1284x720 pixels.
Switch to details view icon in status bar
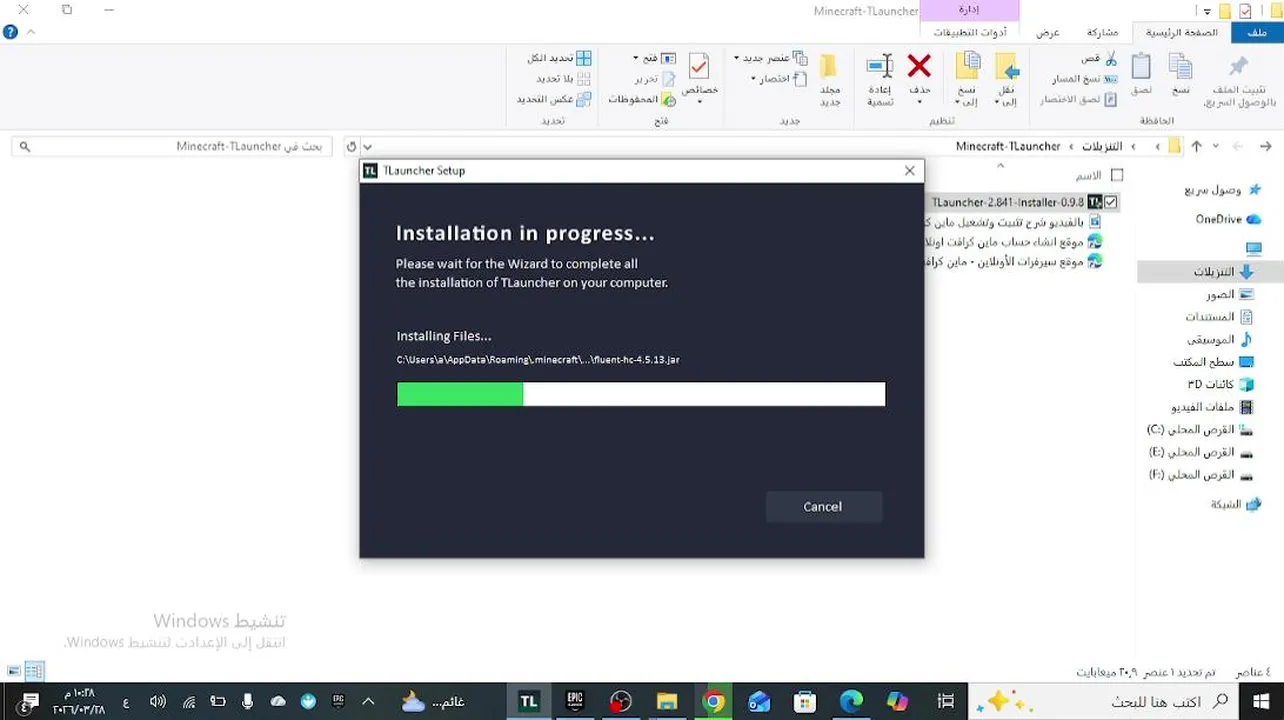point(34,671)
